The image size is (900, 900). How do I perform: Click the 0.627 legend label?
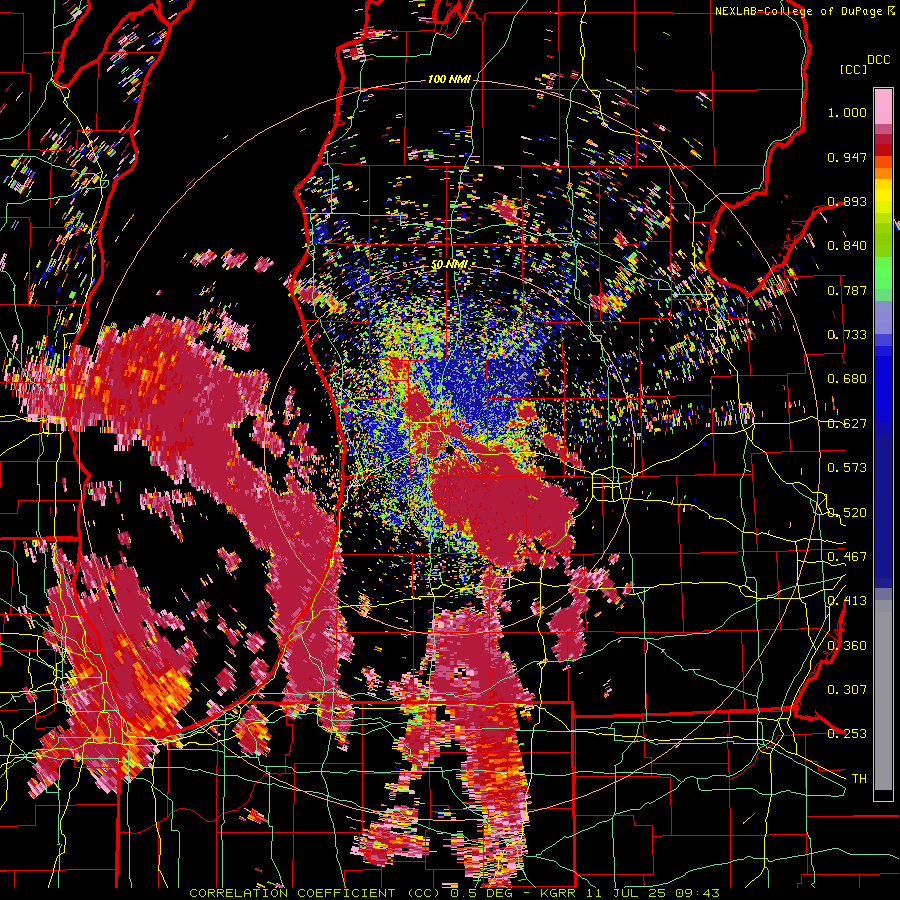[847, 424]
